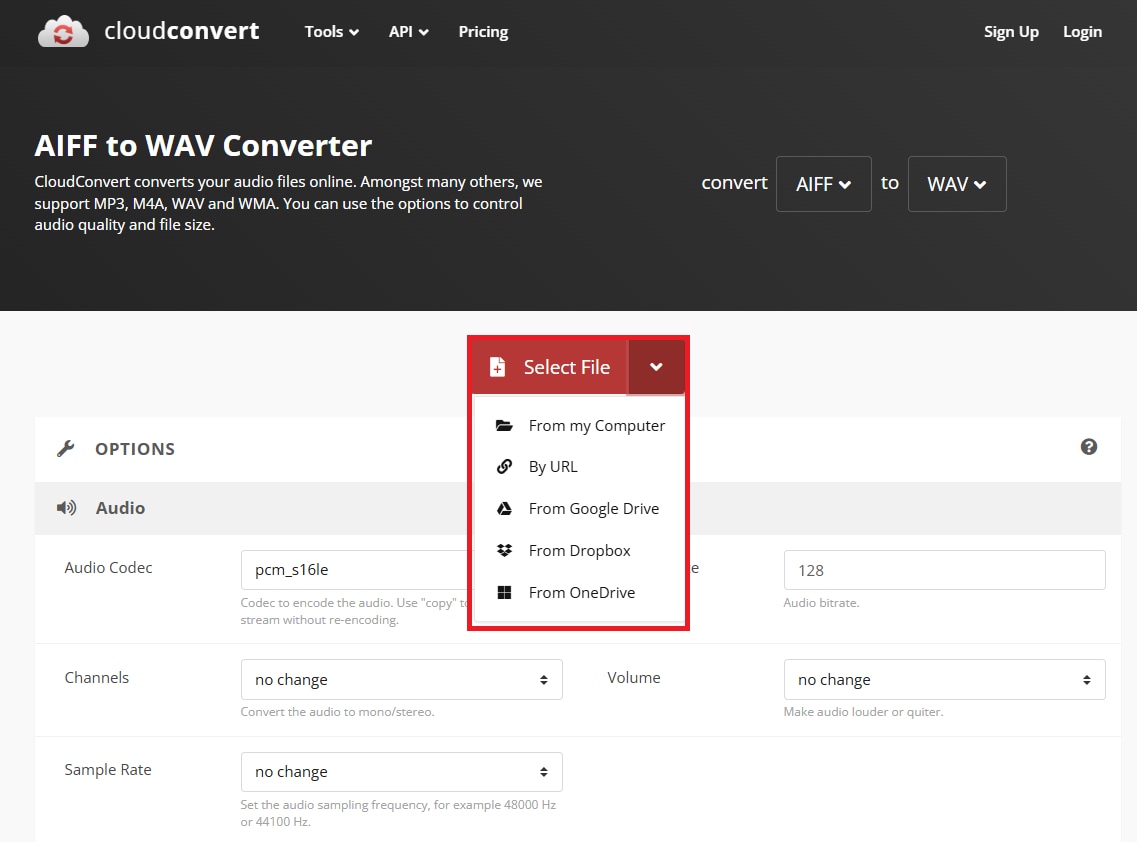Click the Select File button
The width and height of the screenshot is (1137, 842).
coord(550,367)
